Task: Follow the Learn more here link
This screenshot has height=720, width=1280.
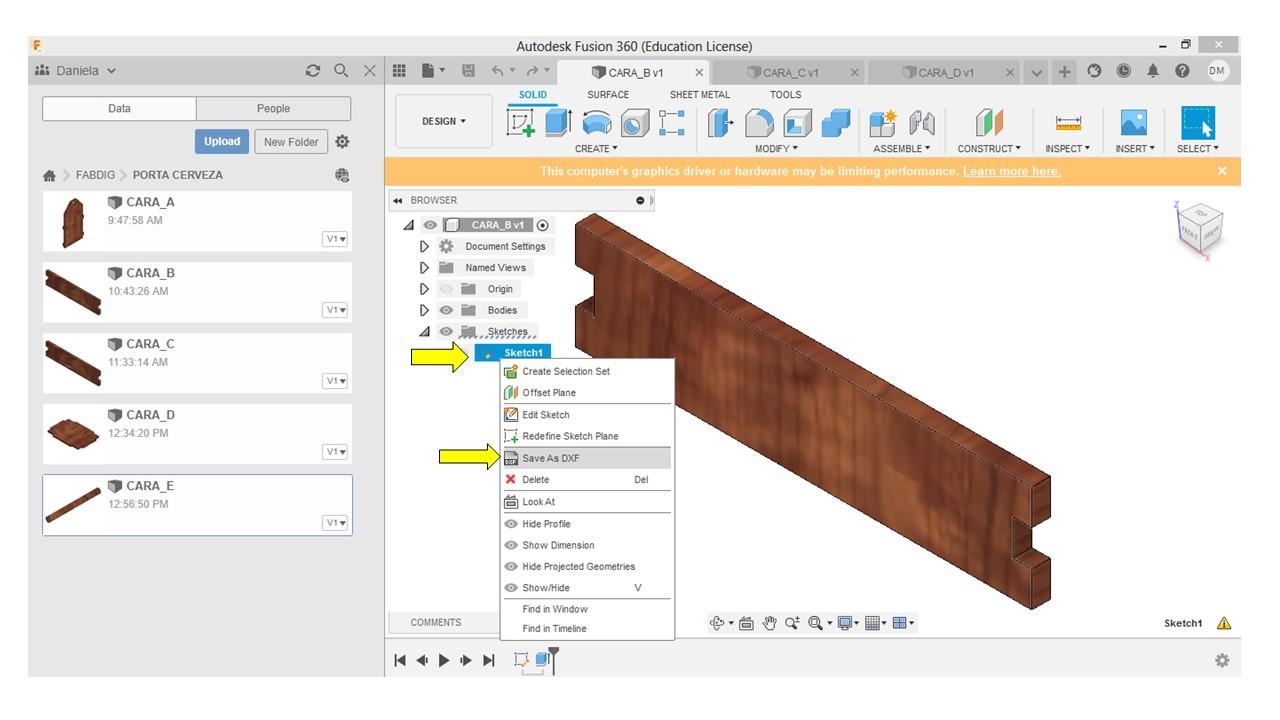Action: (1011, 171)
